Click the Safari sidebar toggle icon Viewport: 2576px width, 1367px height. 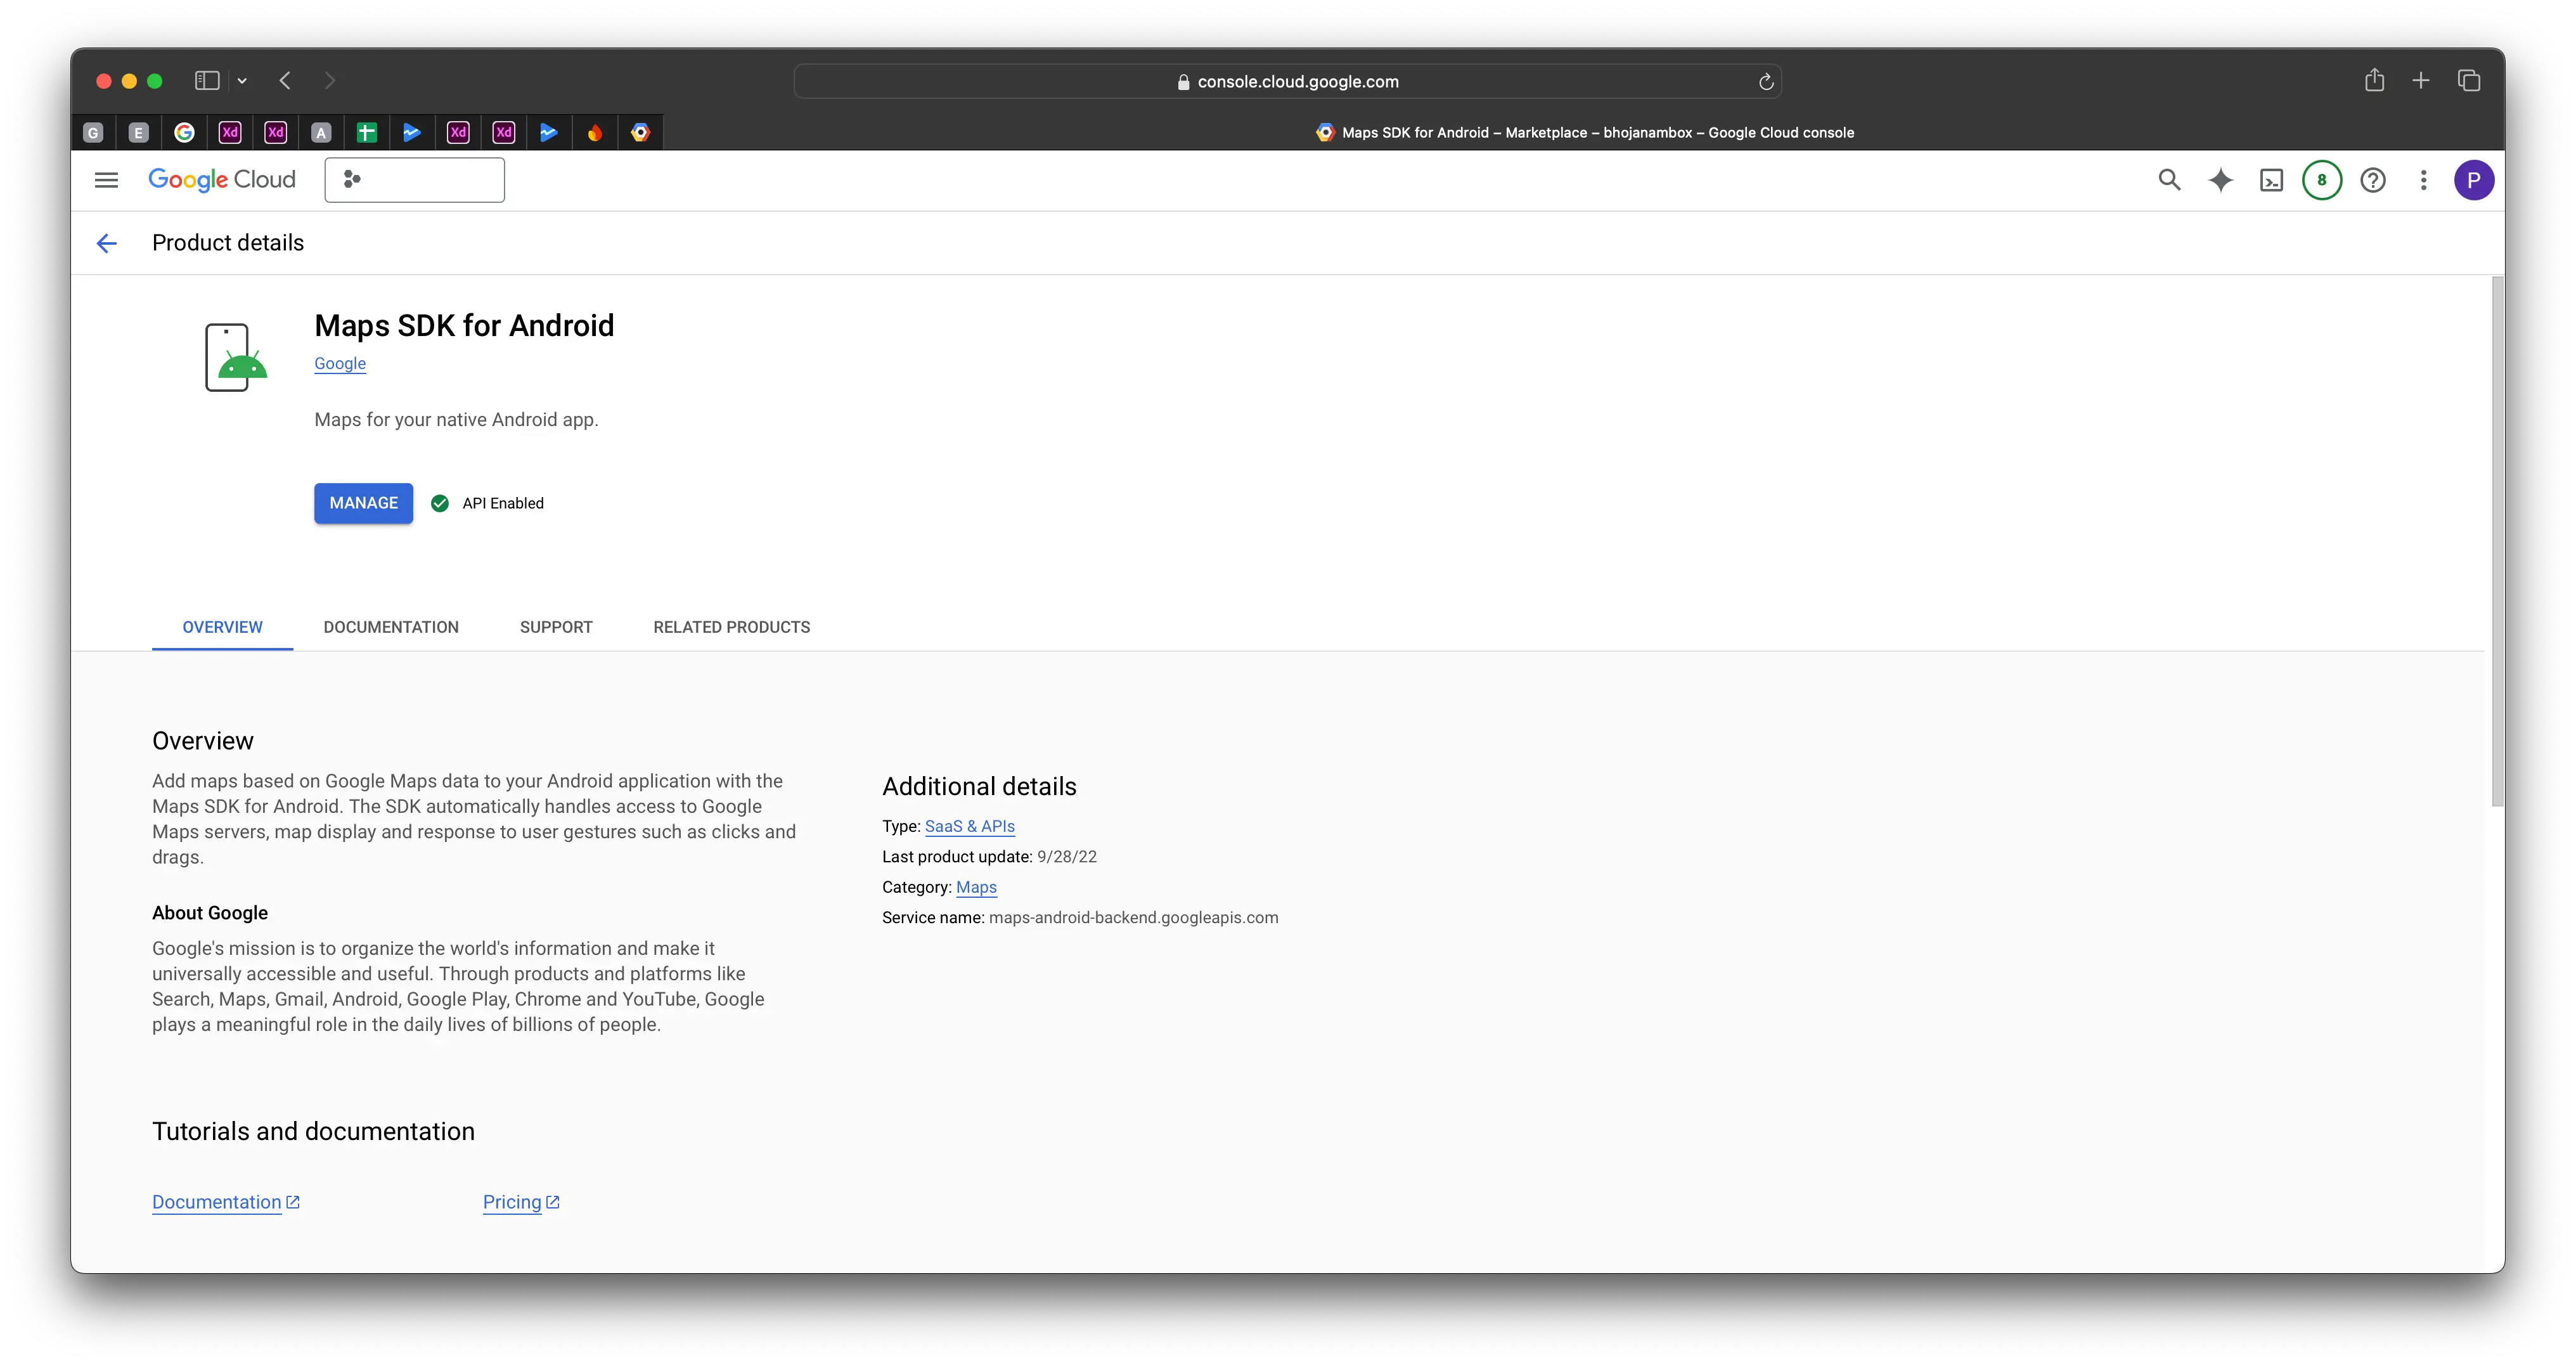pos(207,81)
